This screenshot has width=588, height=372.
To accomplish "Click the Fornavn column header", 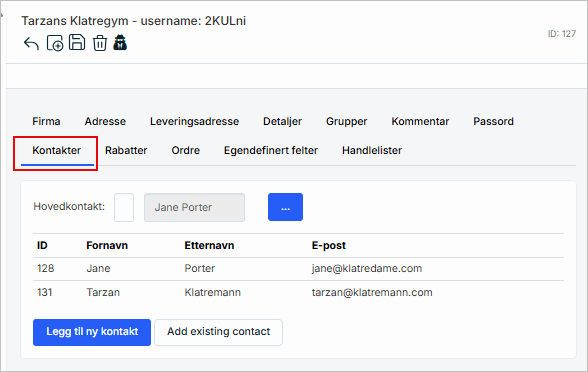I will point(107,246).
